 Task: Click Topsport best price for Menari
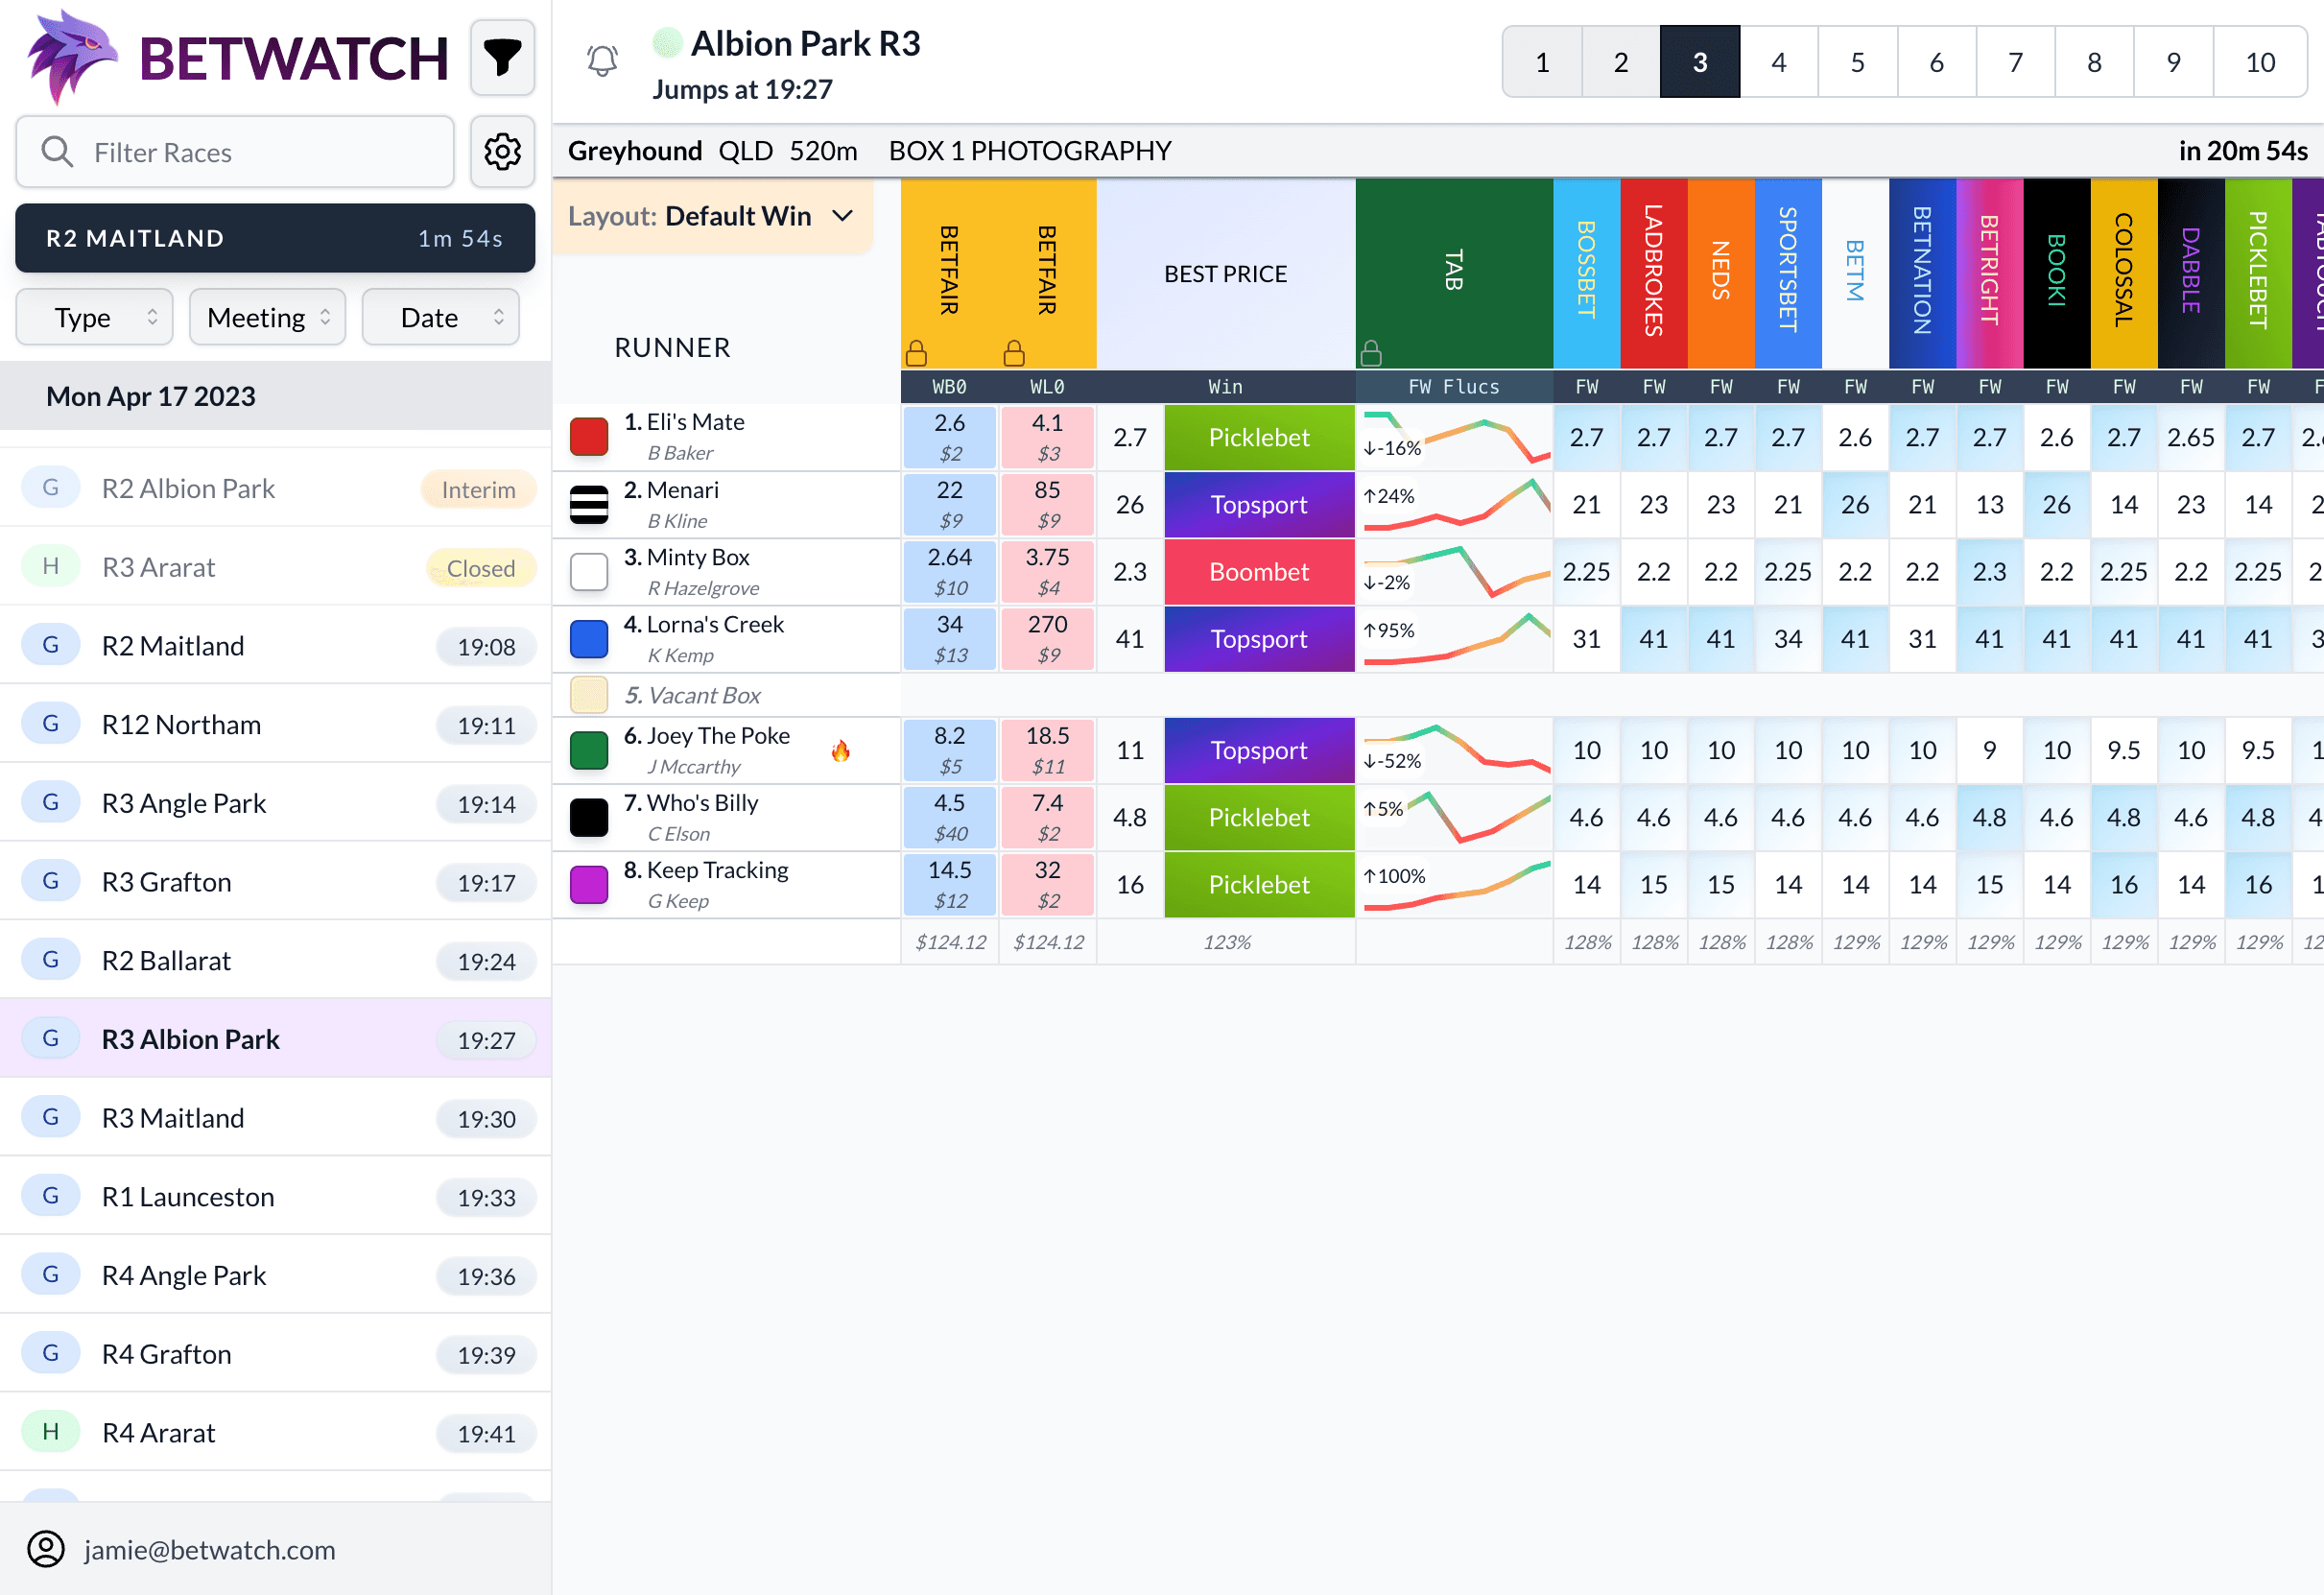[1259, 504]
